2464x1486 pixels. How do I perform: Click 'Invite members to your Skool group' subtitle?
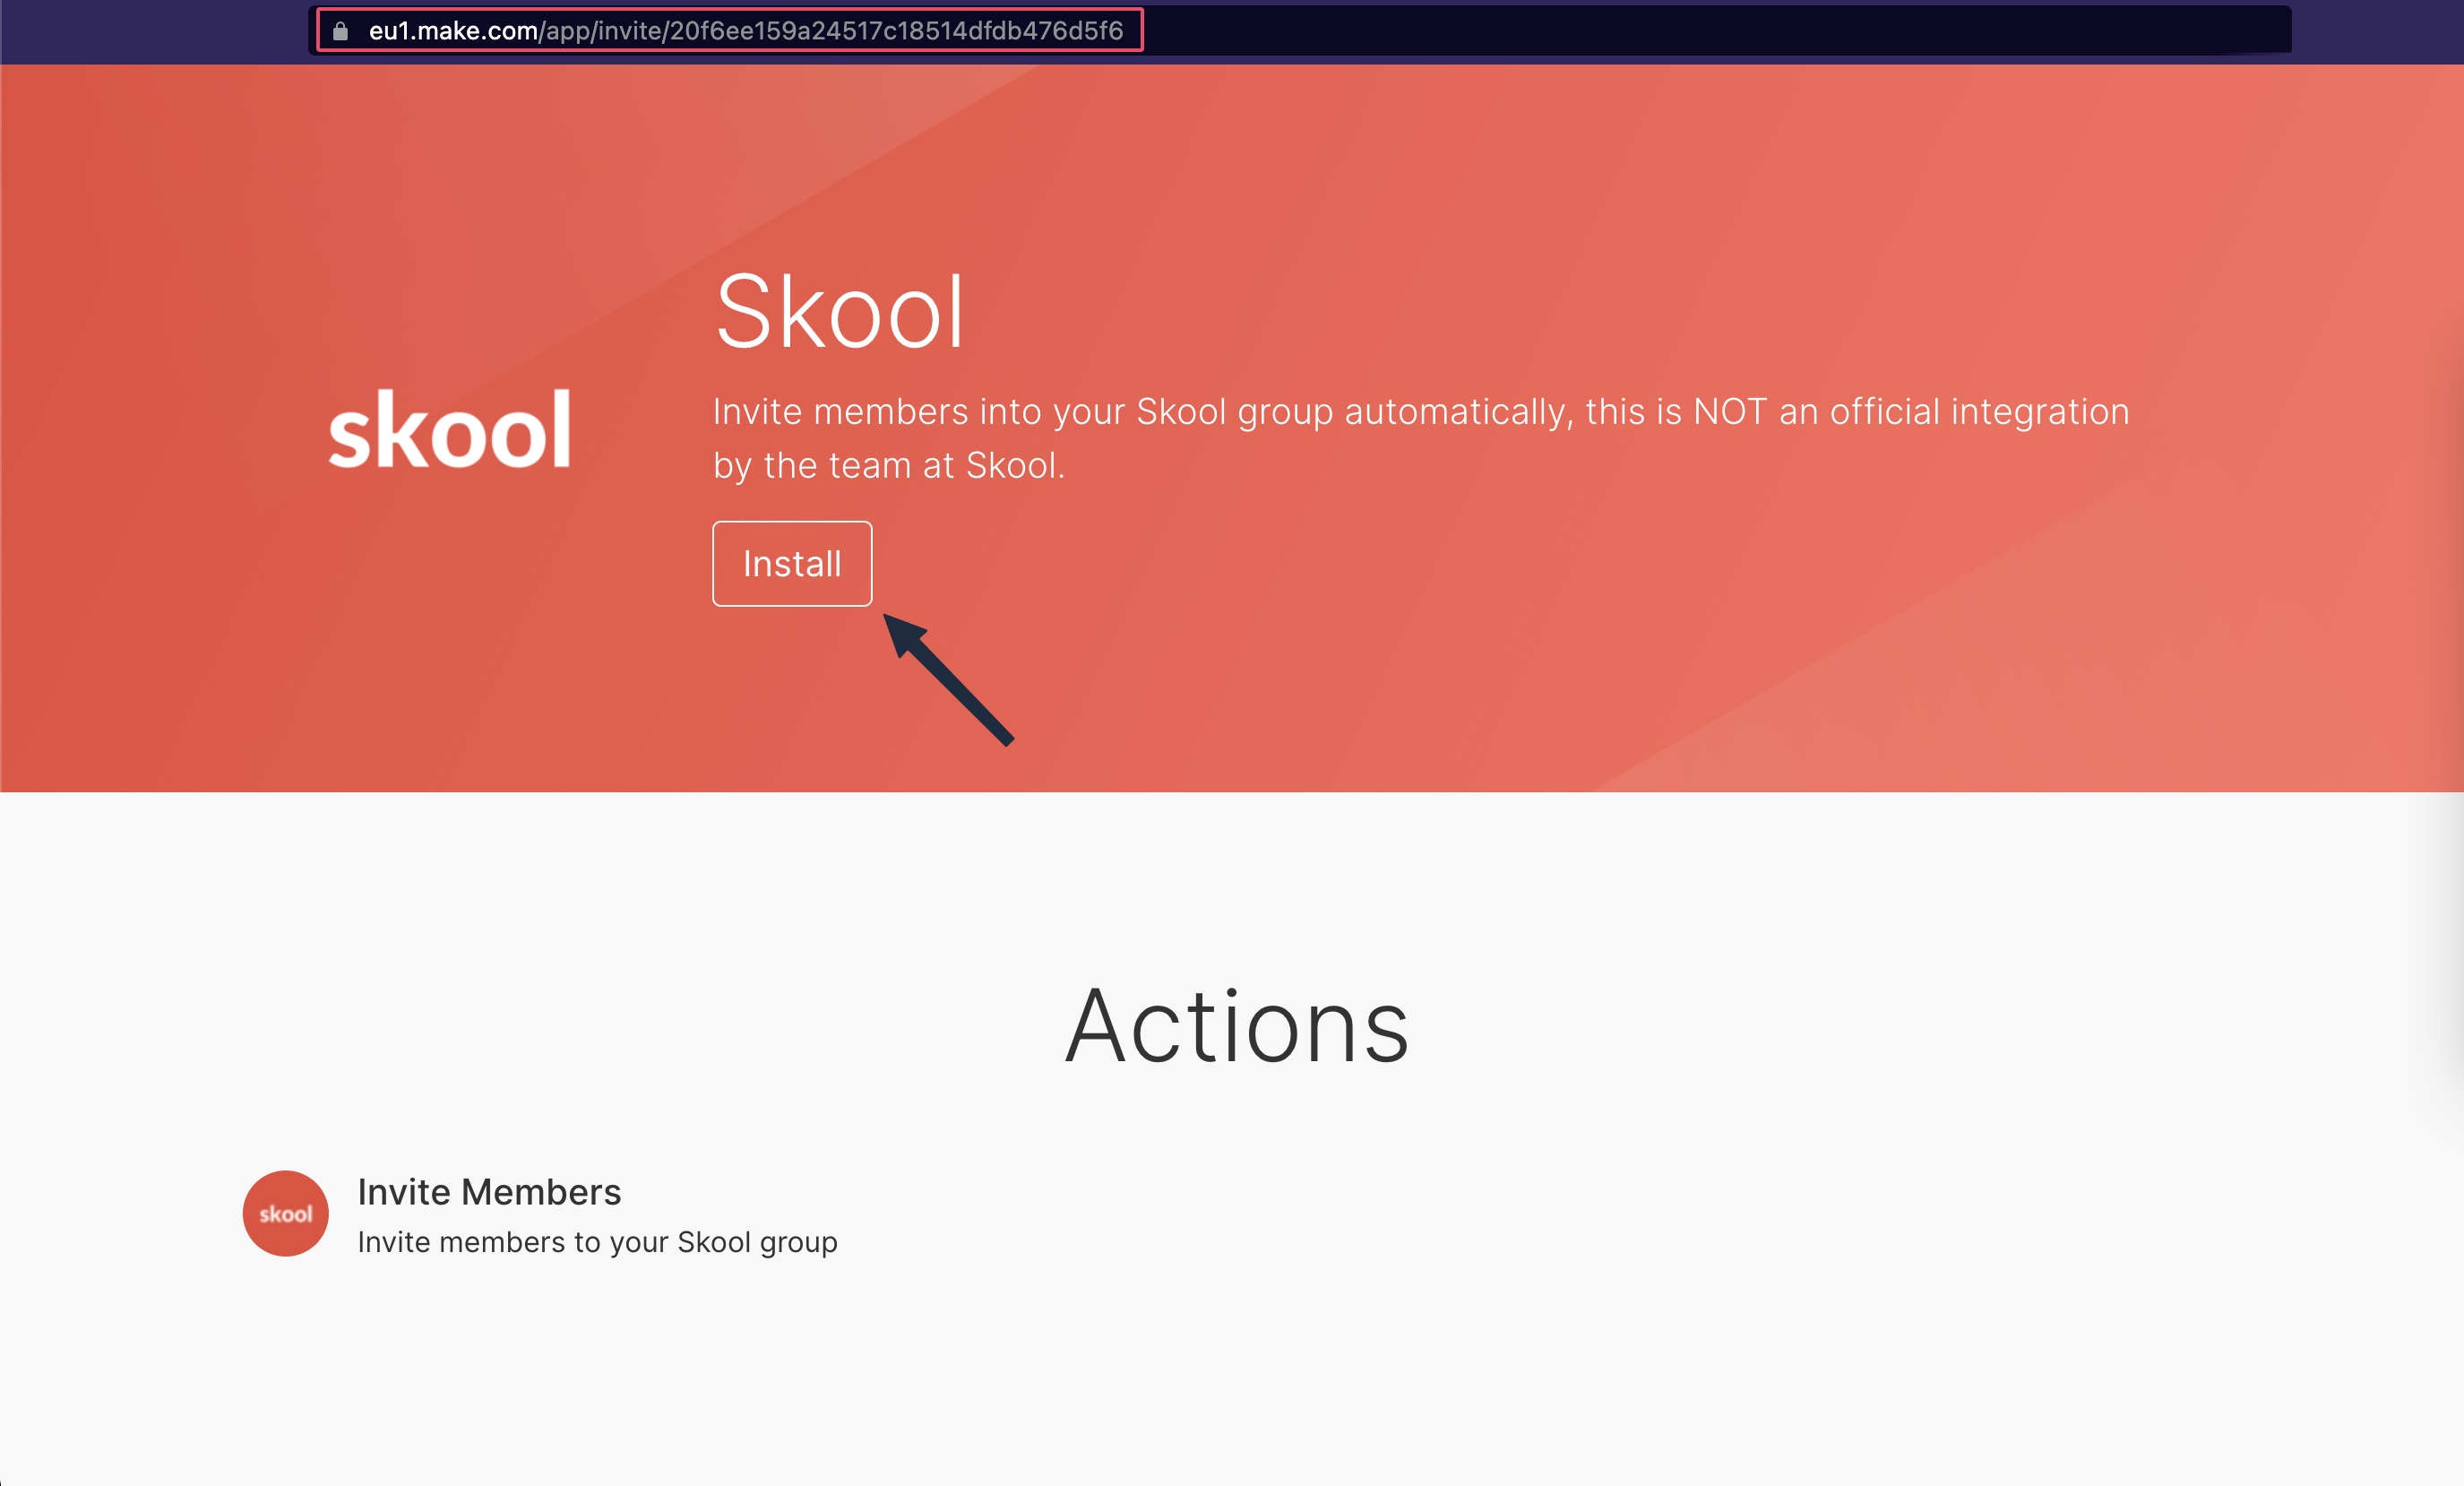coord(597,1242)
